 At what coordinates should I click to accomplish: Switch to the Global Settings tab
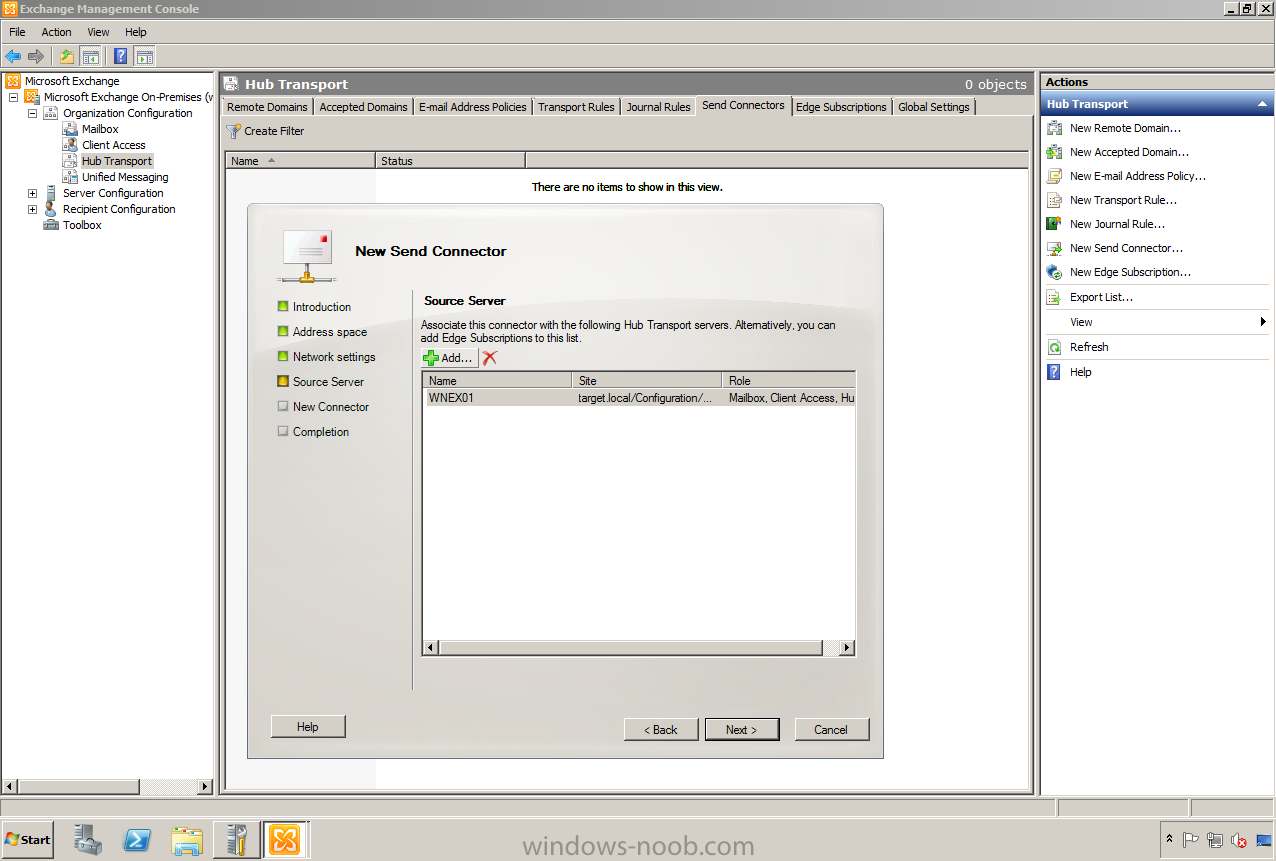click(933, 107)
